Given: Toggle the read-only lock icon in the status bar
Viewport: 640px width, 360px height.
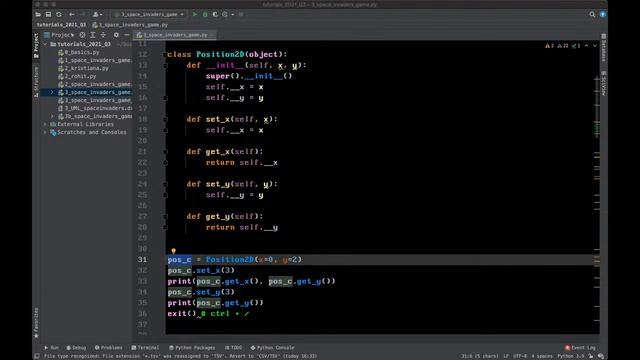Looking at the screenshot, I should point(591,356).
